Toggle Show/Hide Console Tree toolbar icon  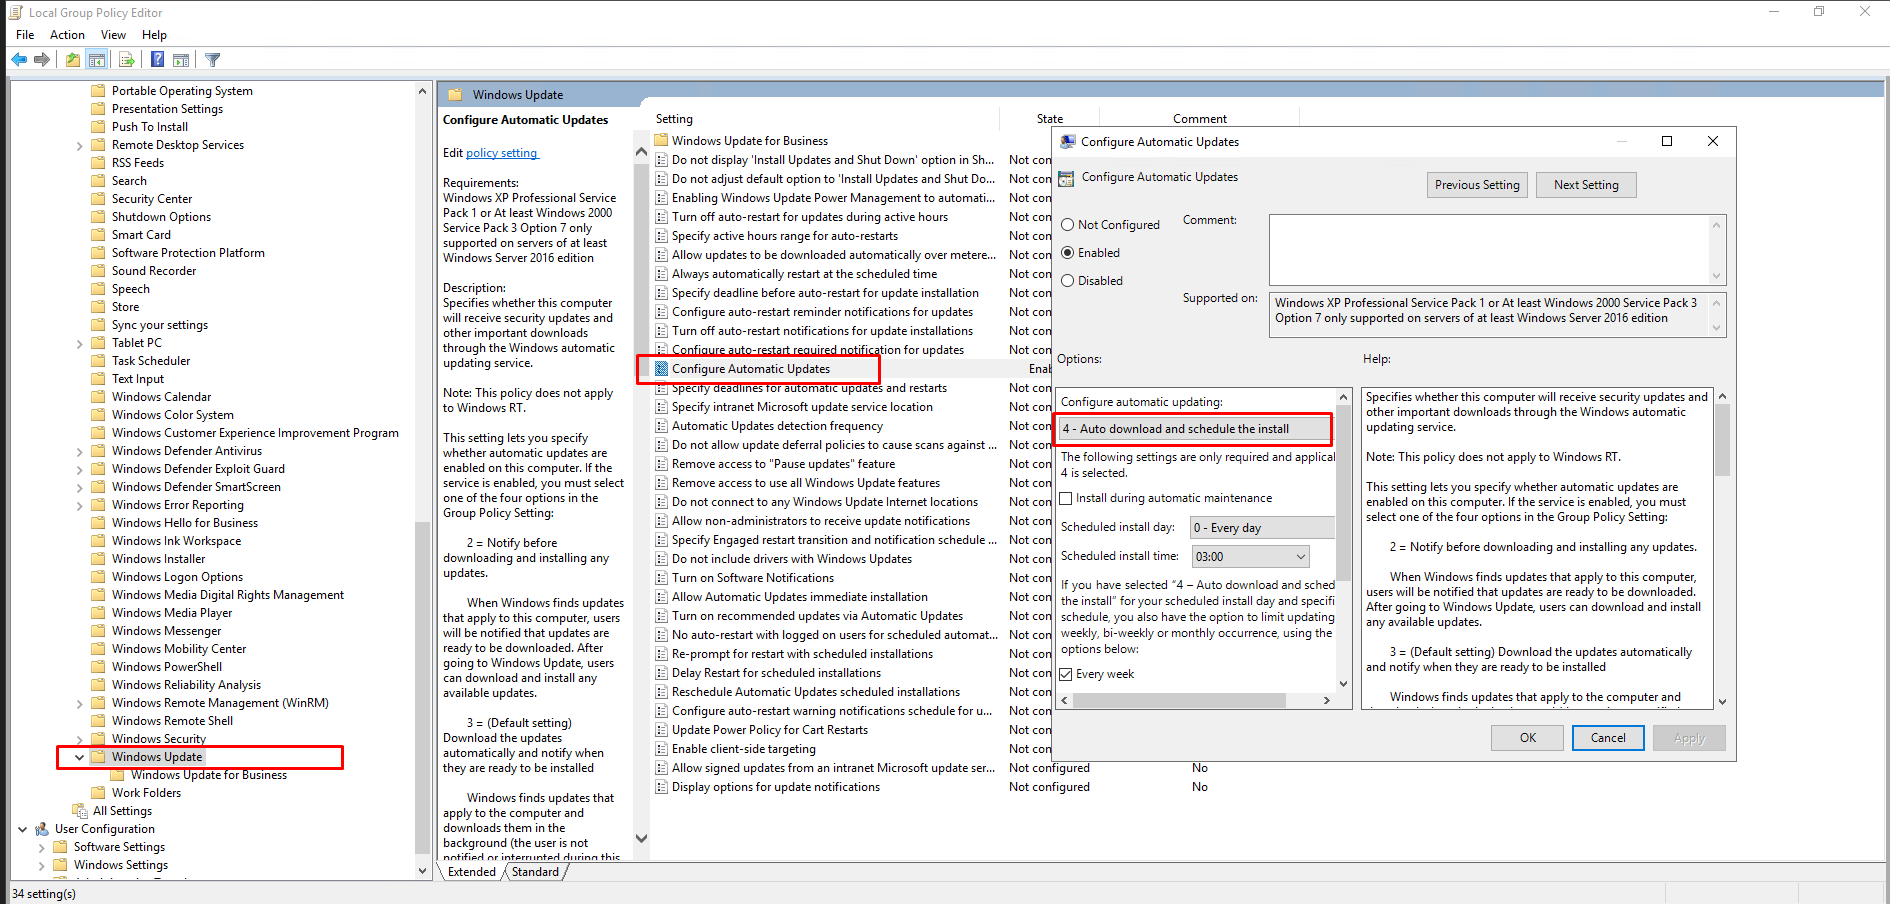coord(97,60)
